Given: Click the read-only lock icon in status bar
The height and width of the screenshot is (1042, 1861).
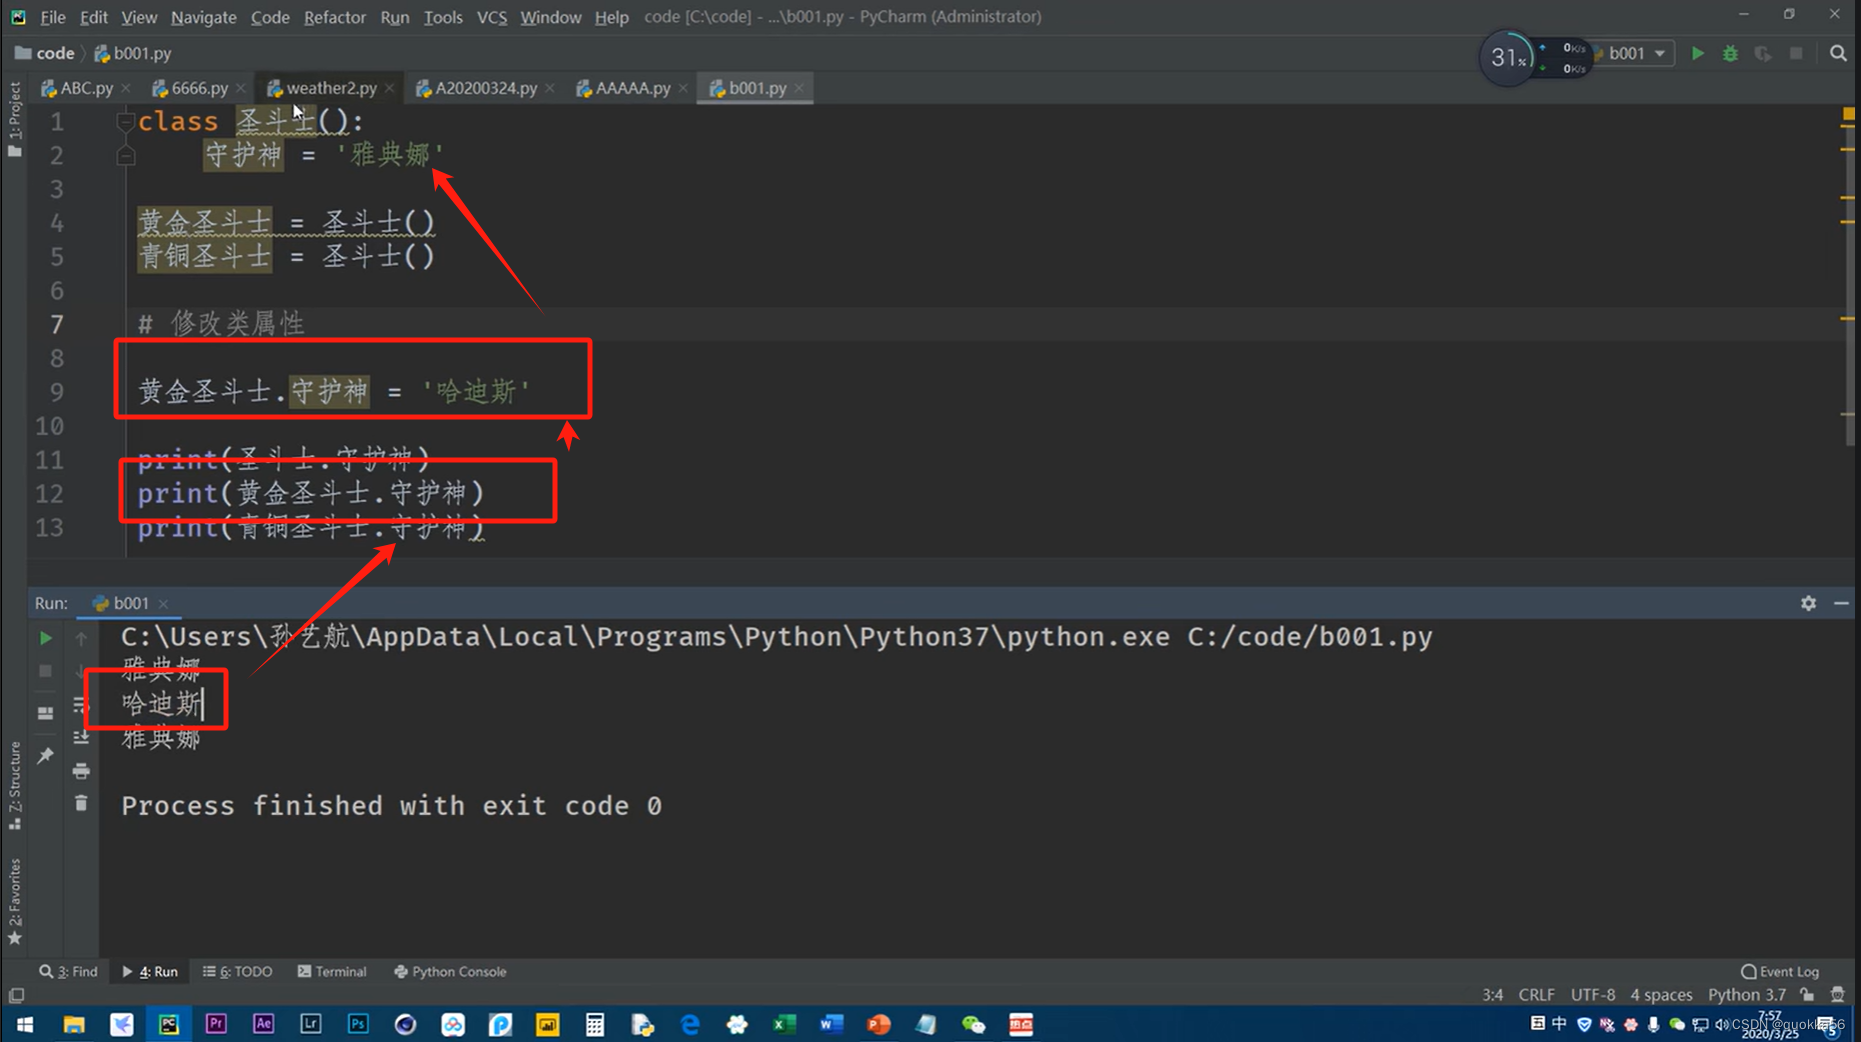Looking at the screenshot, I should (x=1807, y=995).
